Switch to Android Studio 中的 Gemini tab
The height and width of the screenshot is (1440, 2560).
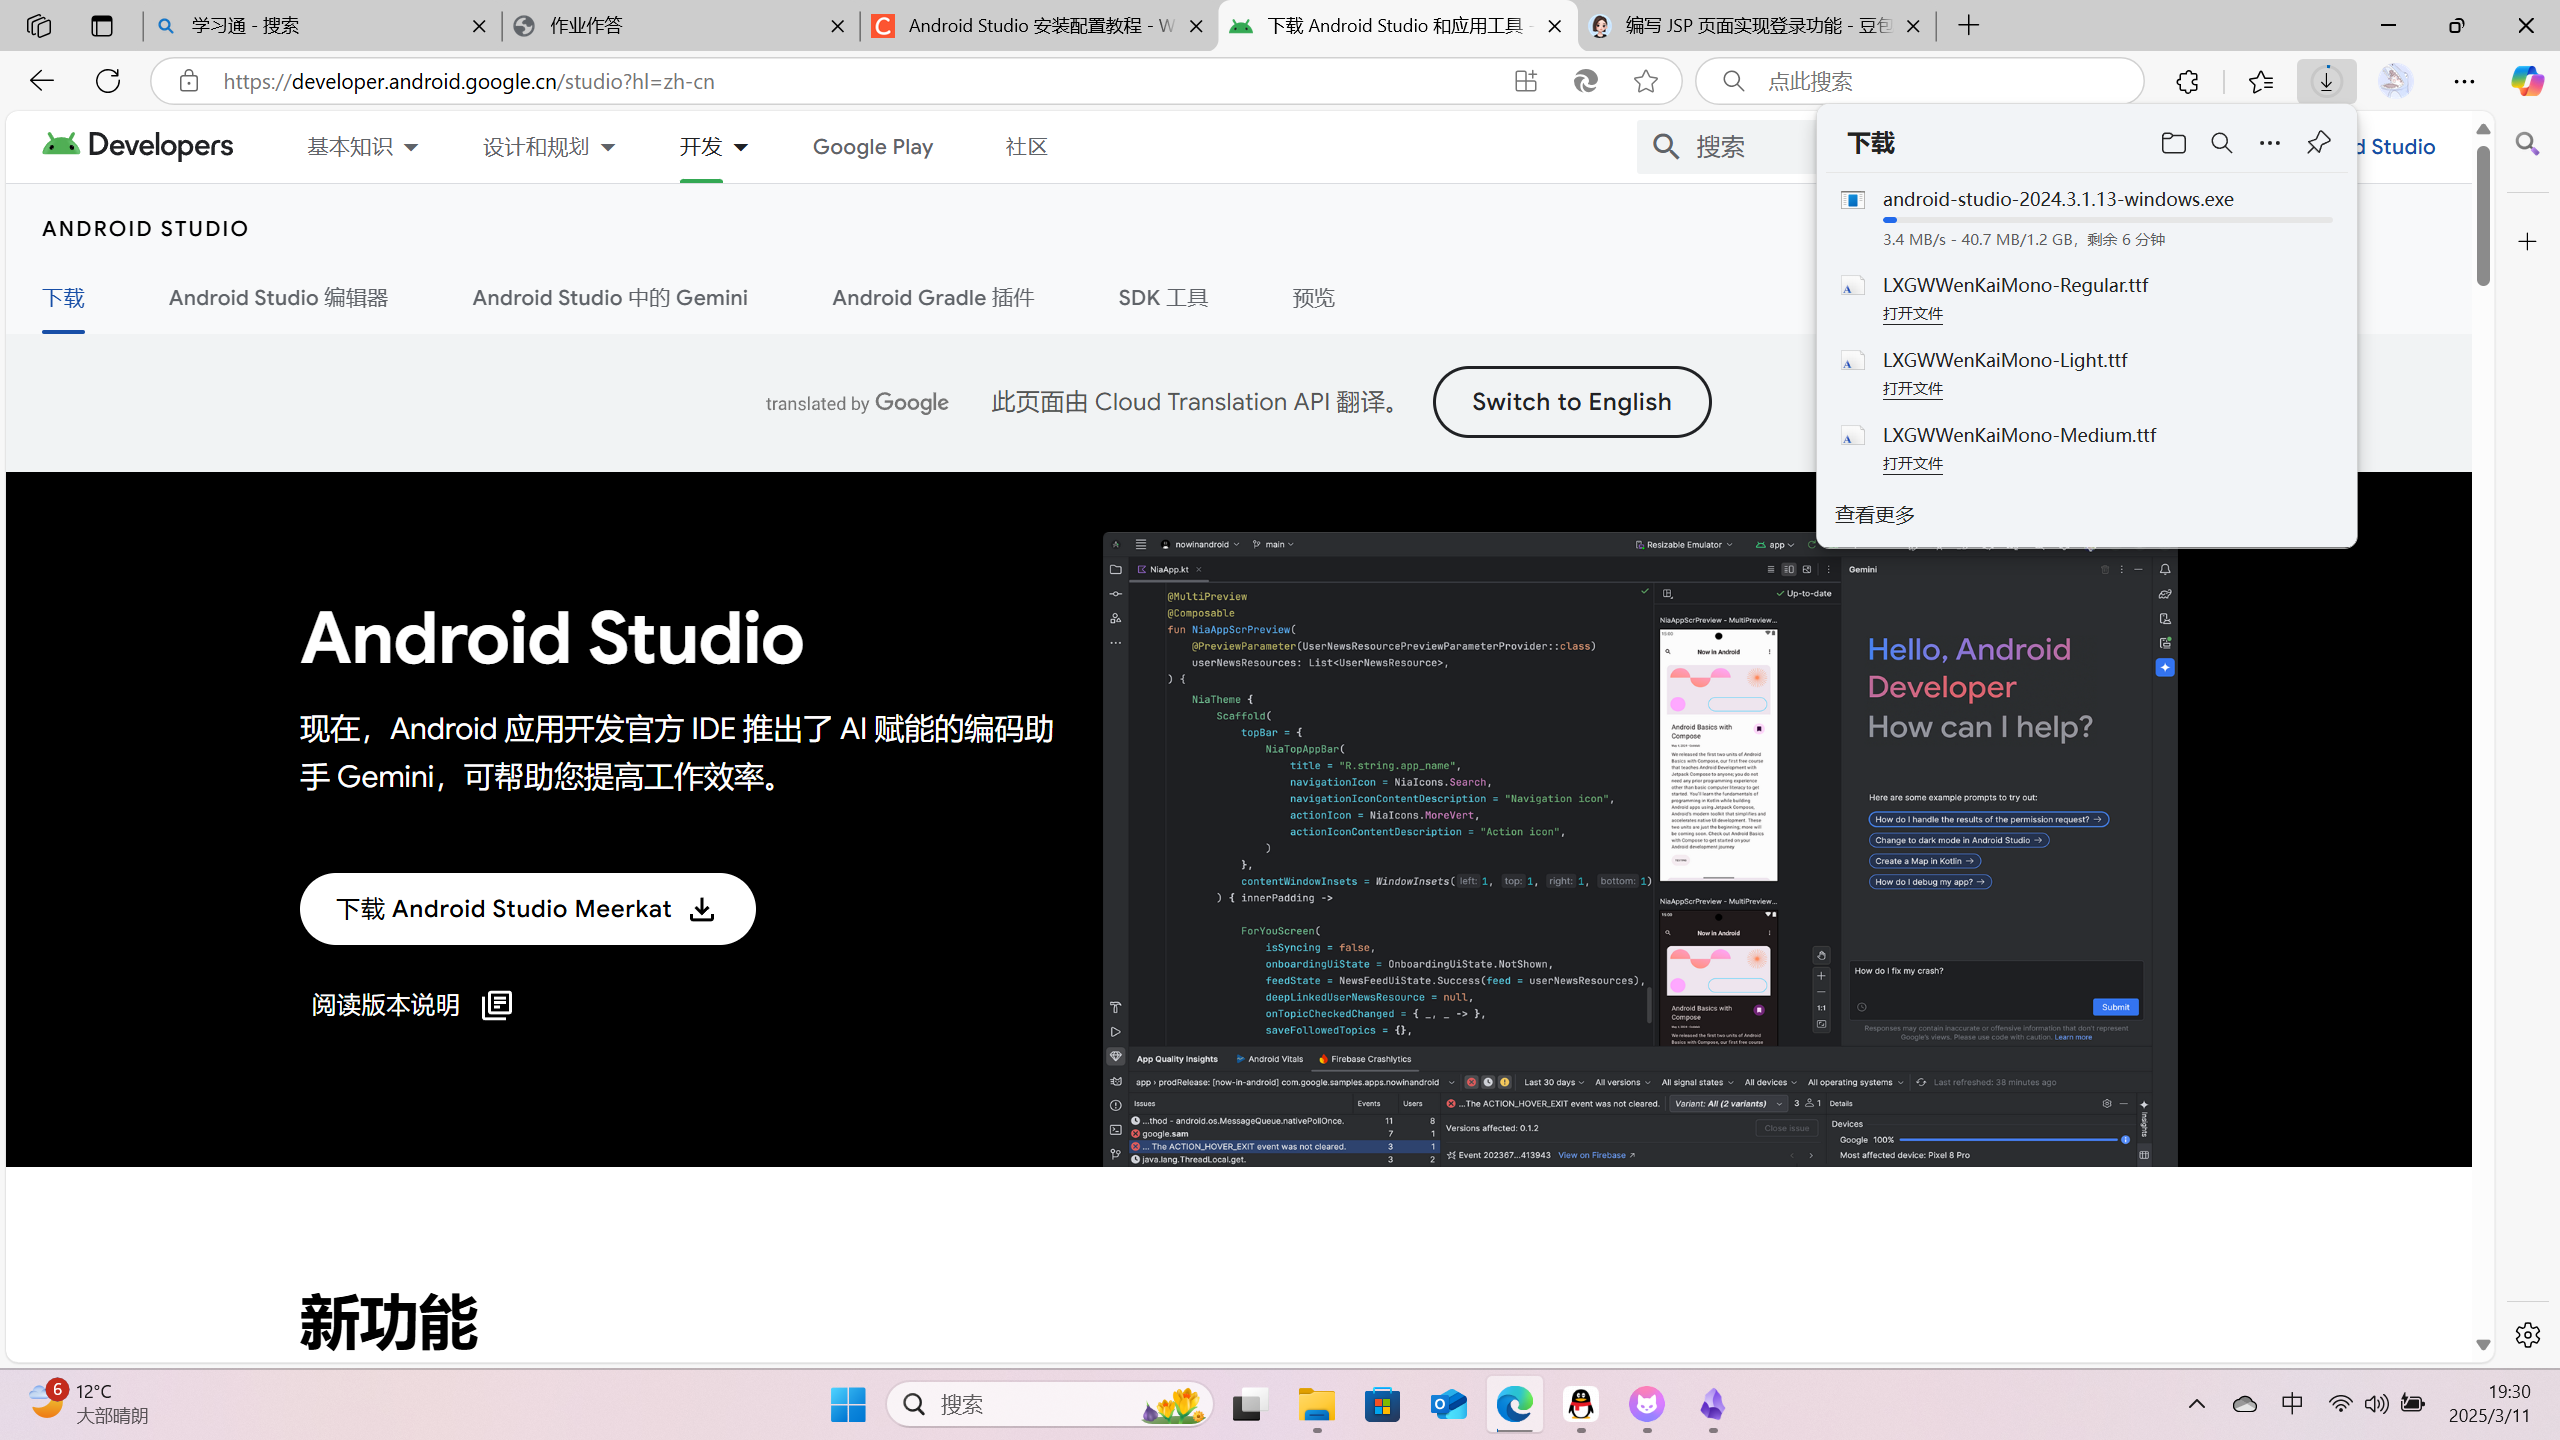(x=610, y=298)
